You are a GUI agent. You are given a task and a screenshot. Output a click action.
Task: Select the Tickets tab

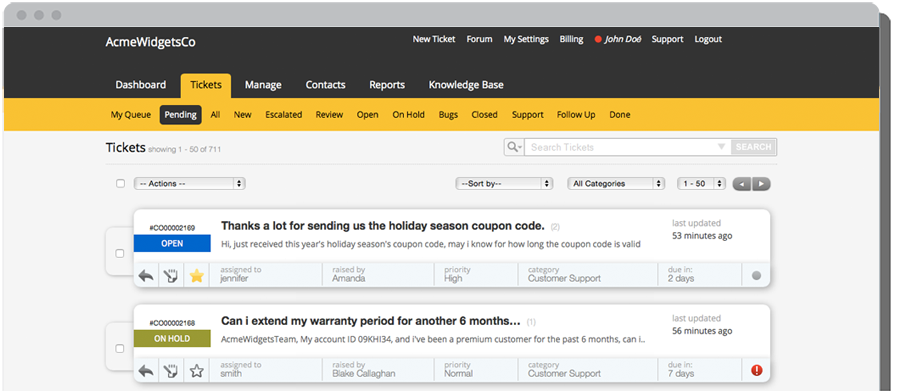[x=206, y=85]
